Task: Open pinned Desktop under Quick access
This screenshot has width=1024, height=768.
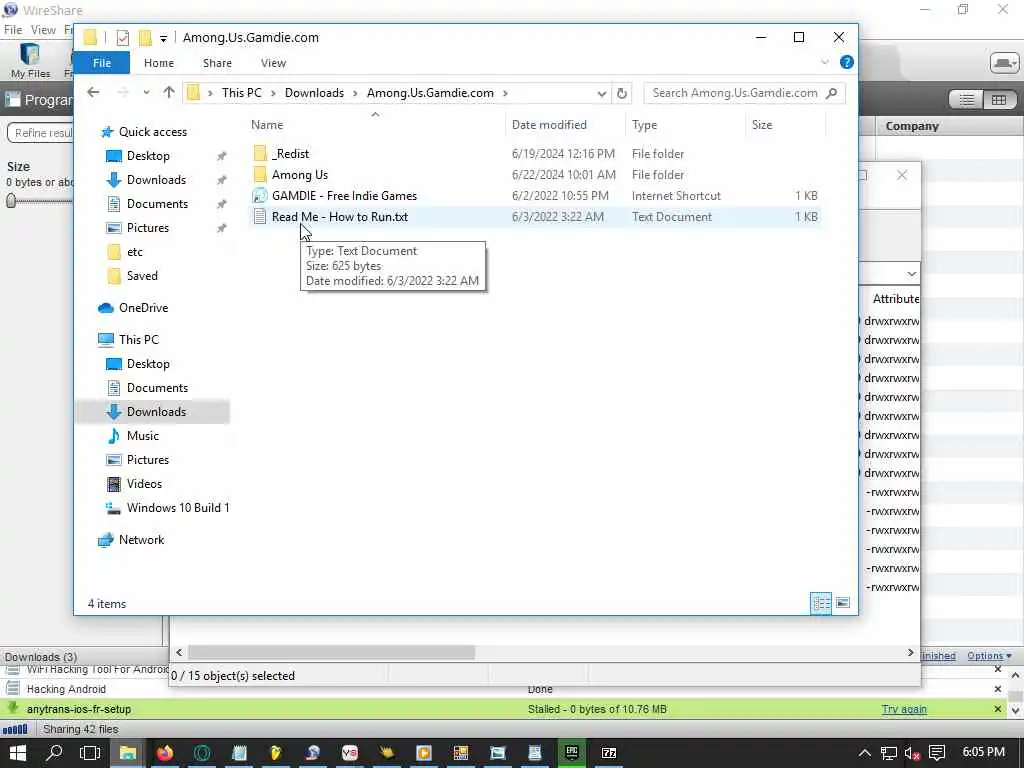Action: click(148, 155)
